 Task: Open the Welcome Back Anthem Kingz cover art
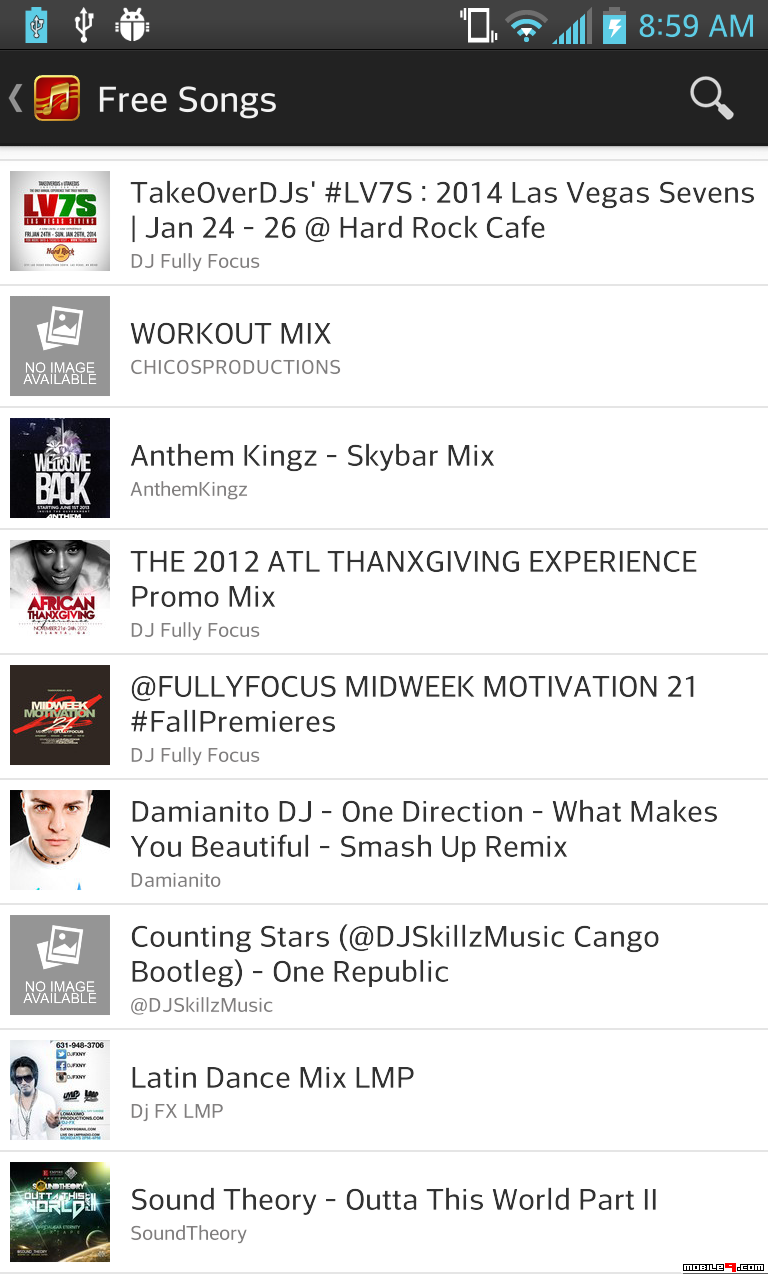tap(60, 468)
